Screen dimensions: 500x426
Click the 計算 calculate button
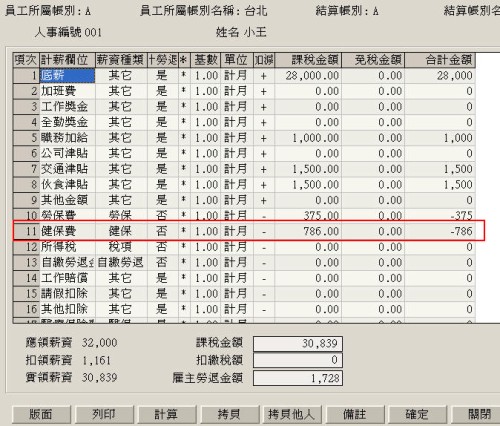167,415
